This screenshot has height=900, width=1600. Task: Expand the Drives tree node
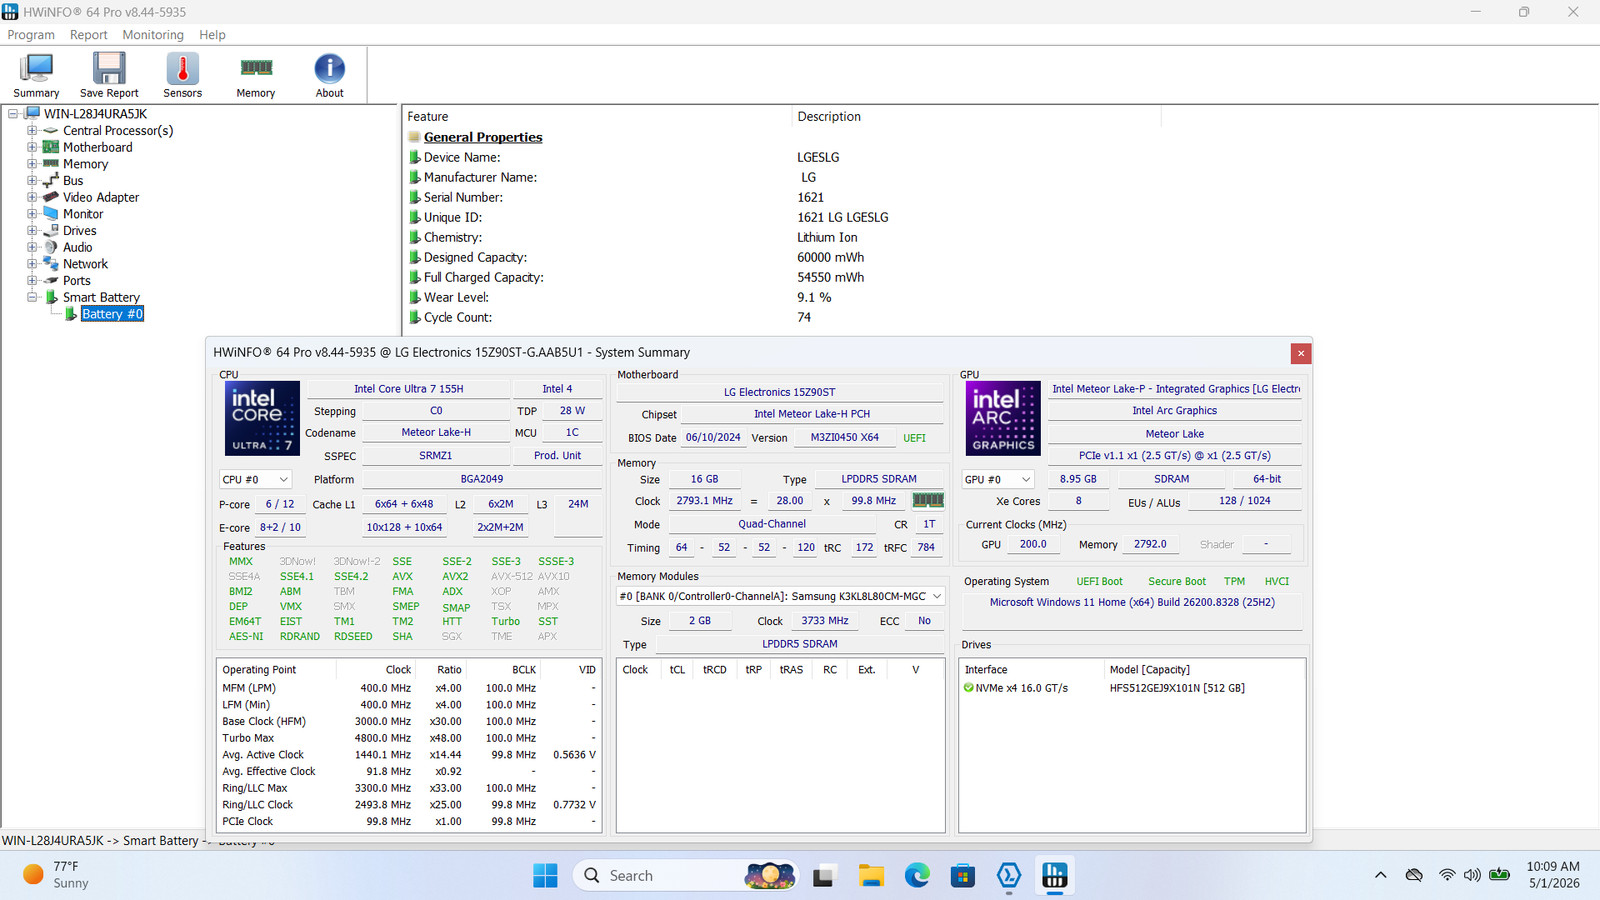click(x=32, y=231)
